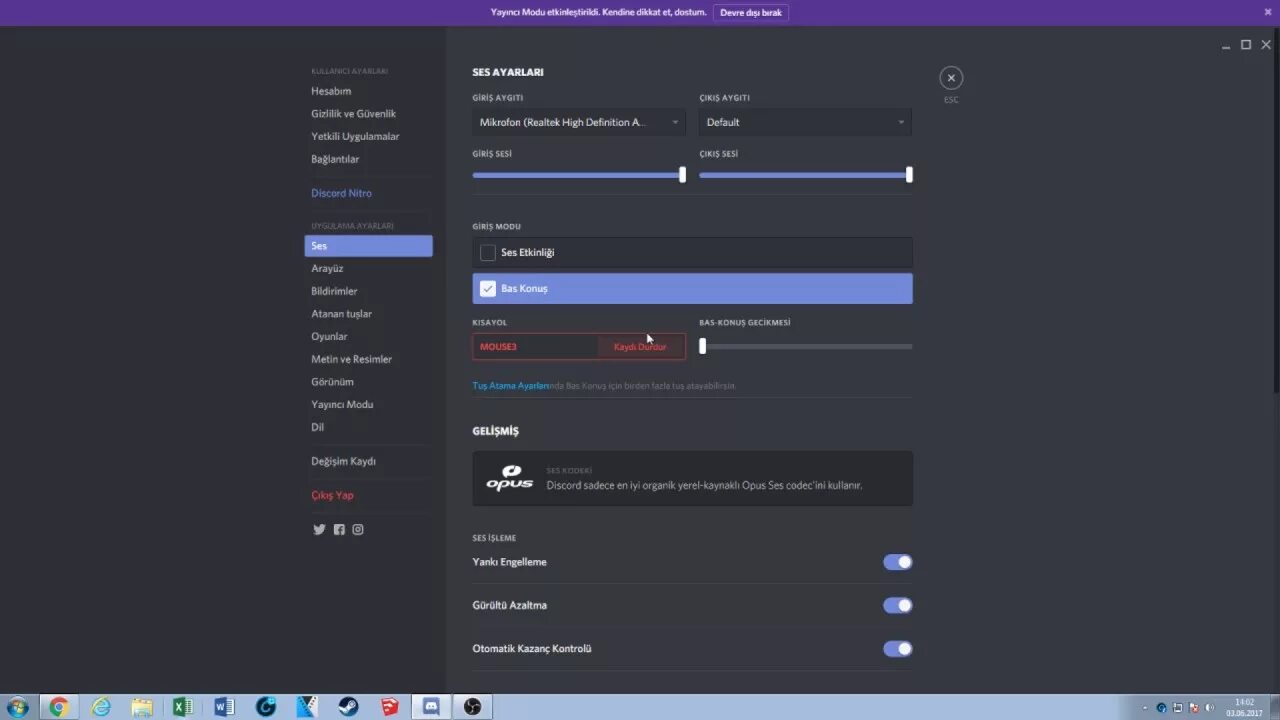
Task: Toggle Yankı Engelleme switch
Action: (897, 562)
